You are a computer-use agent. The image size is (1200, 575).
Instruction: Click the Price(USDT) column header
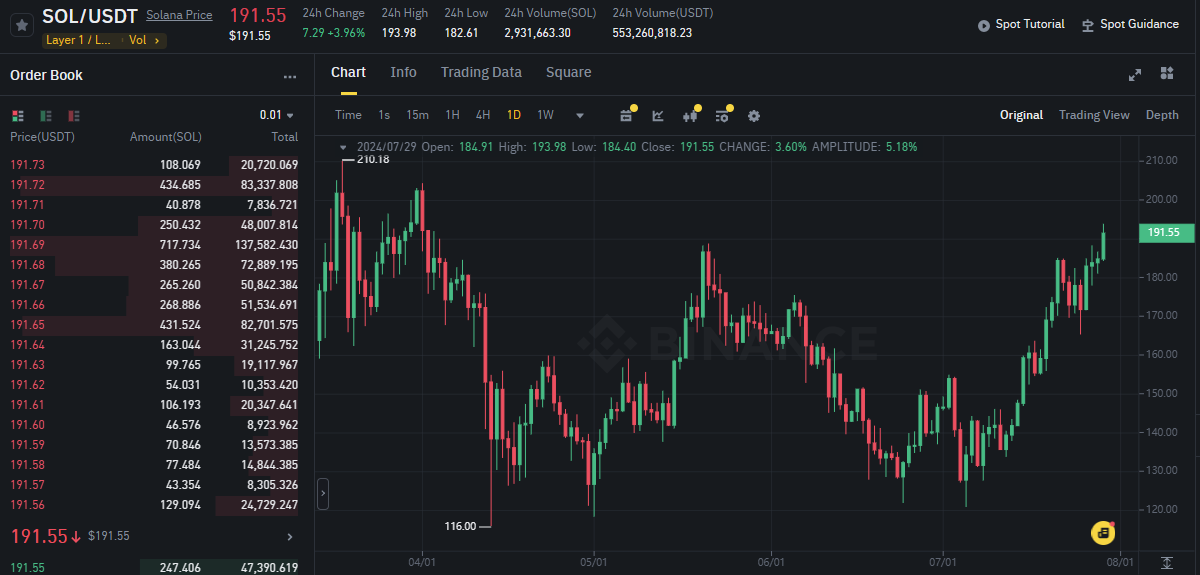[x=42, y=137]
